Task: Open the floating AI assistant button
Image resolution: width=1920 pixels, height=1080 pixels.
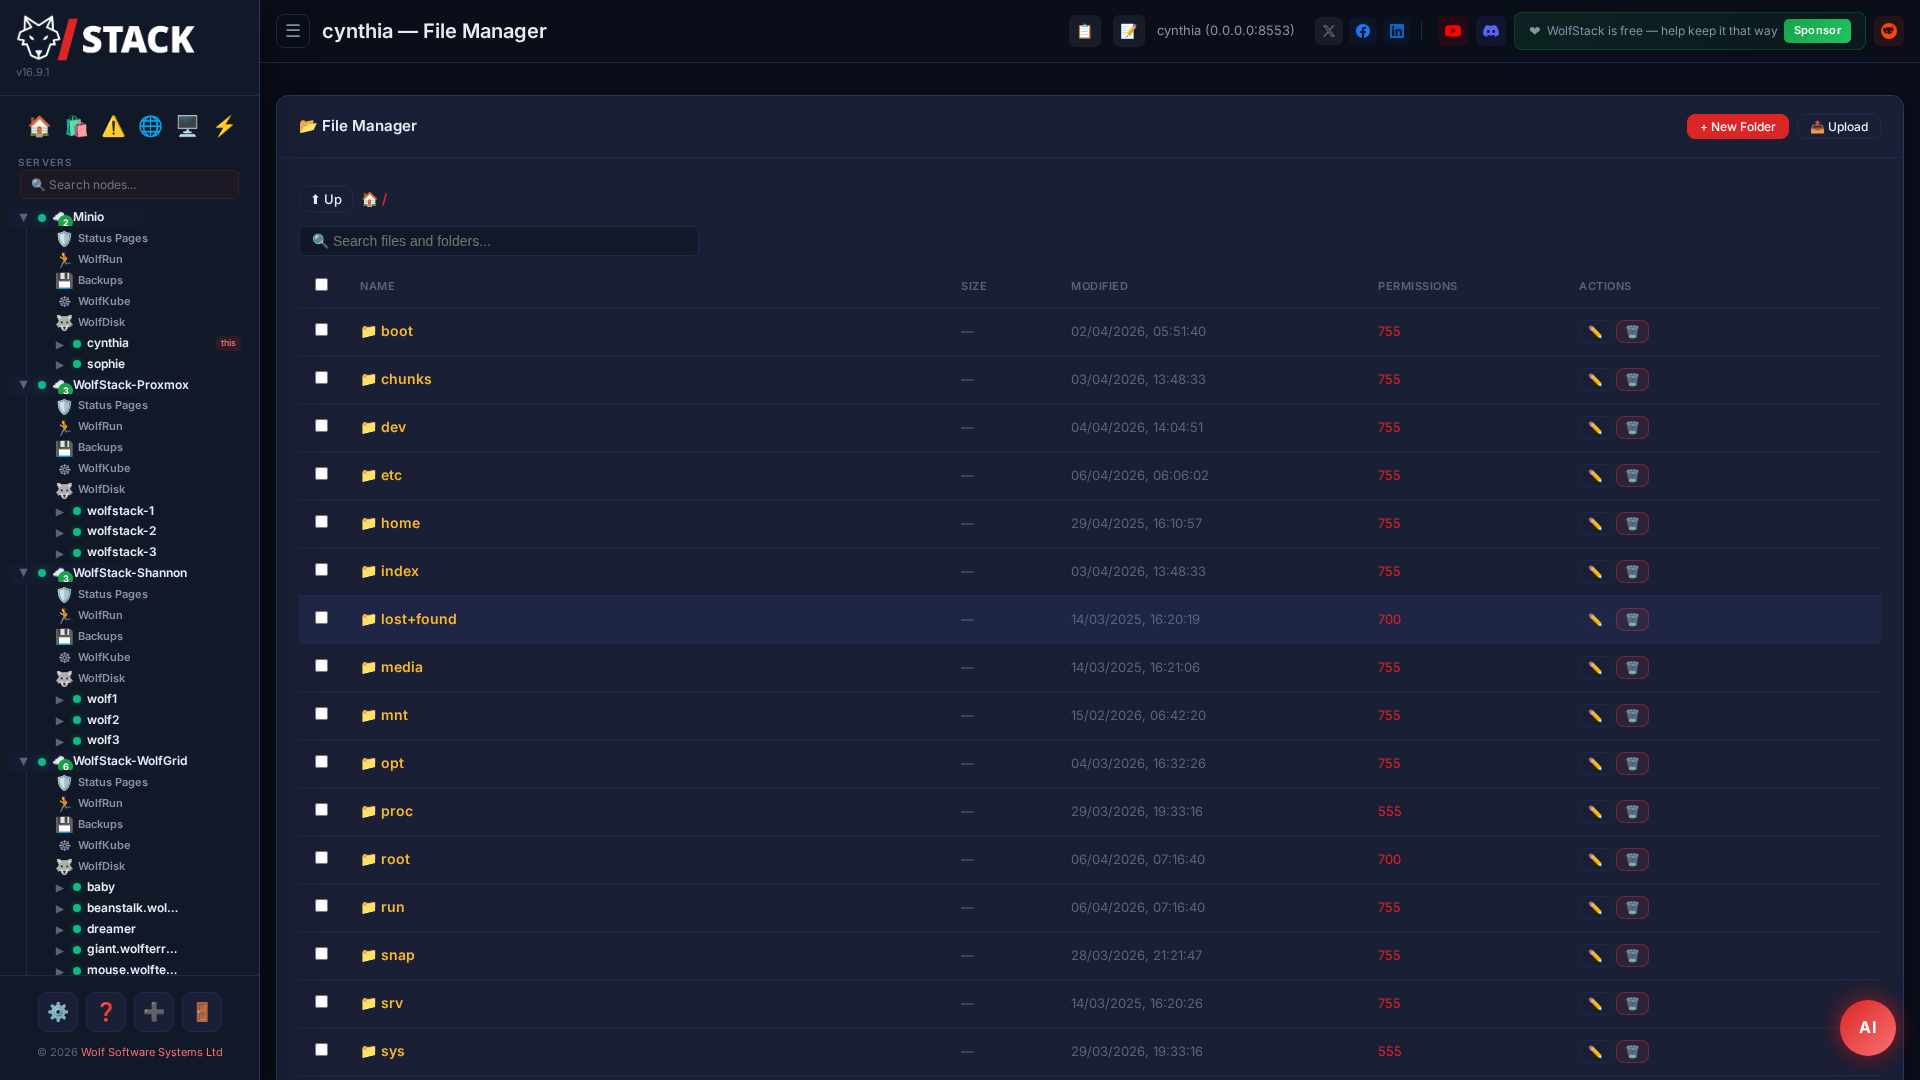Action: click(1867, 1028)
